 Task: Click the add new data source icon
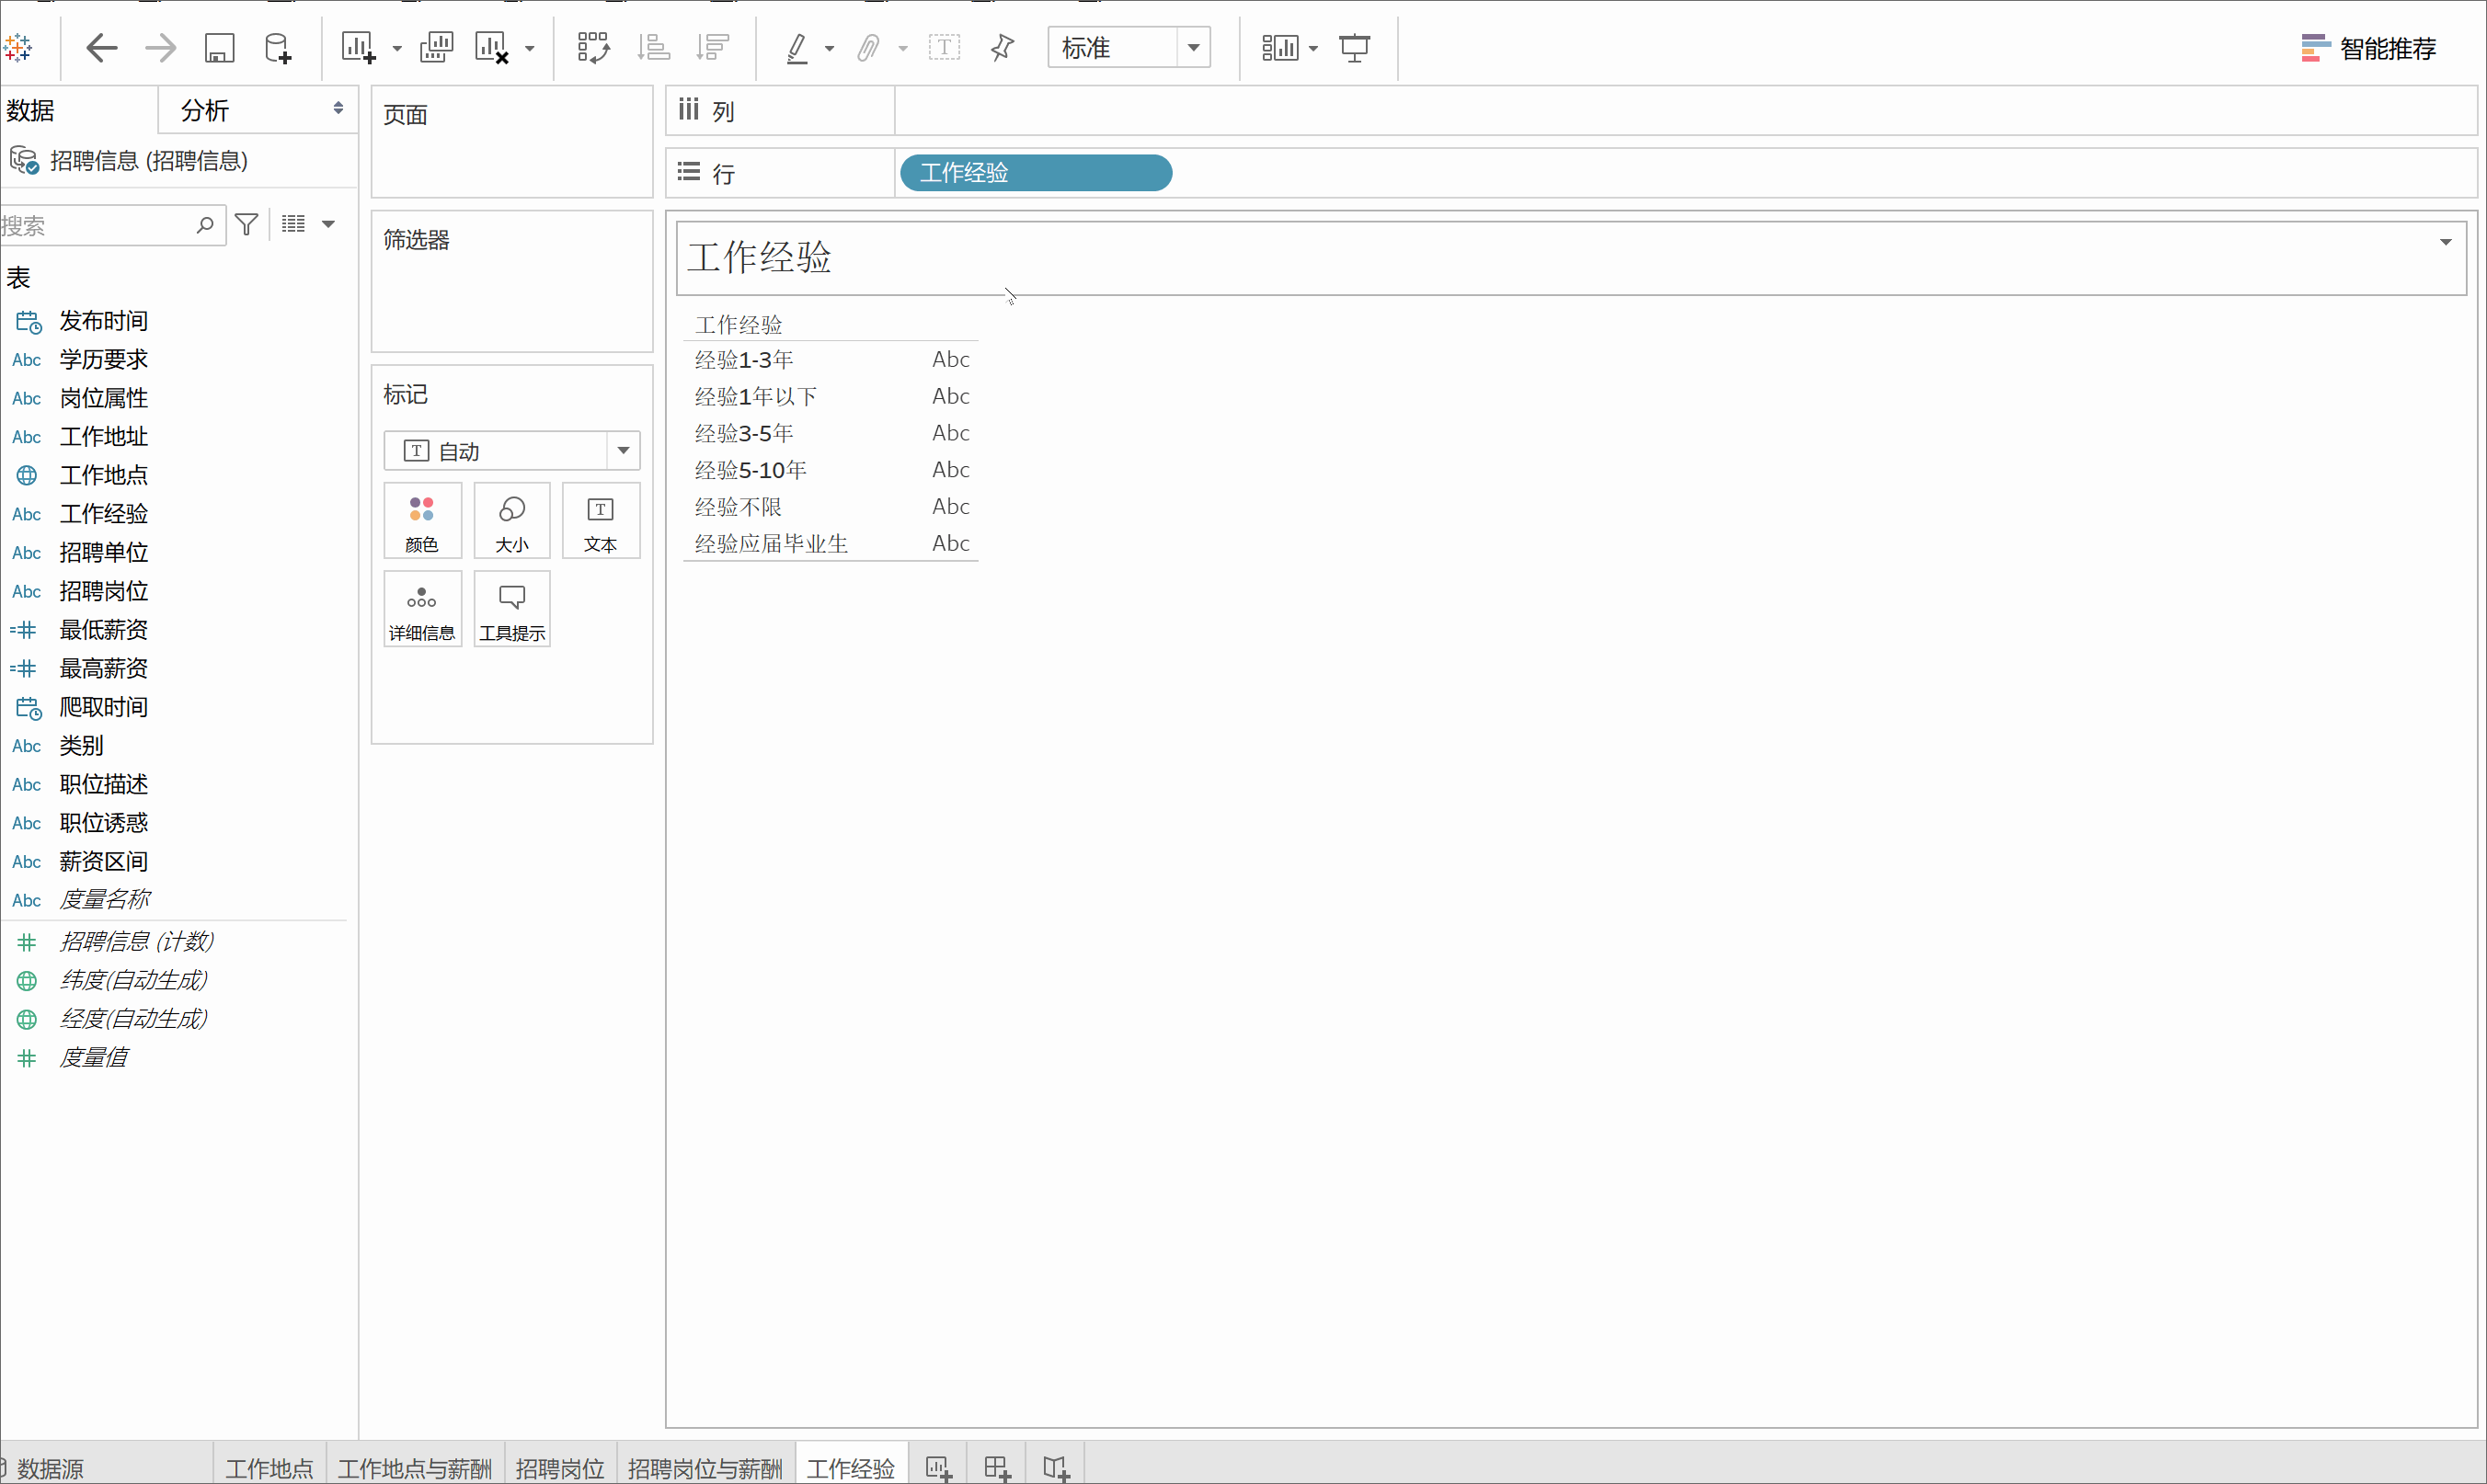277,48
